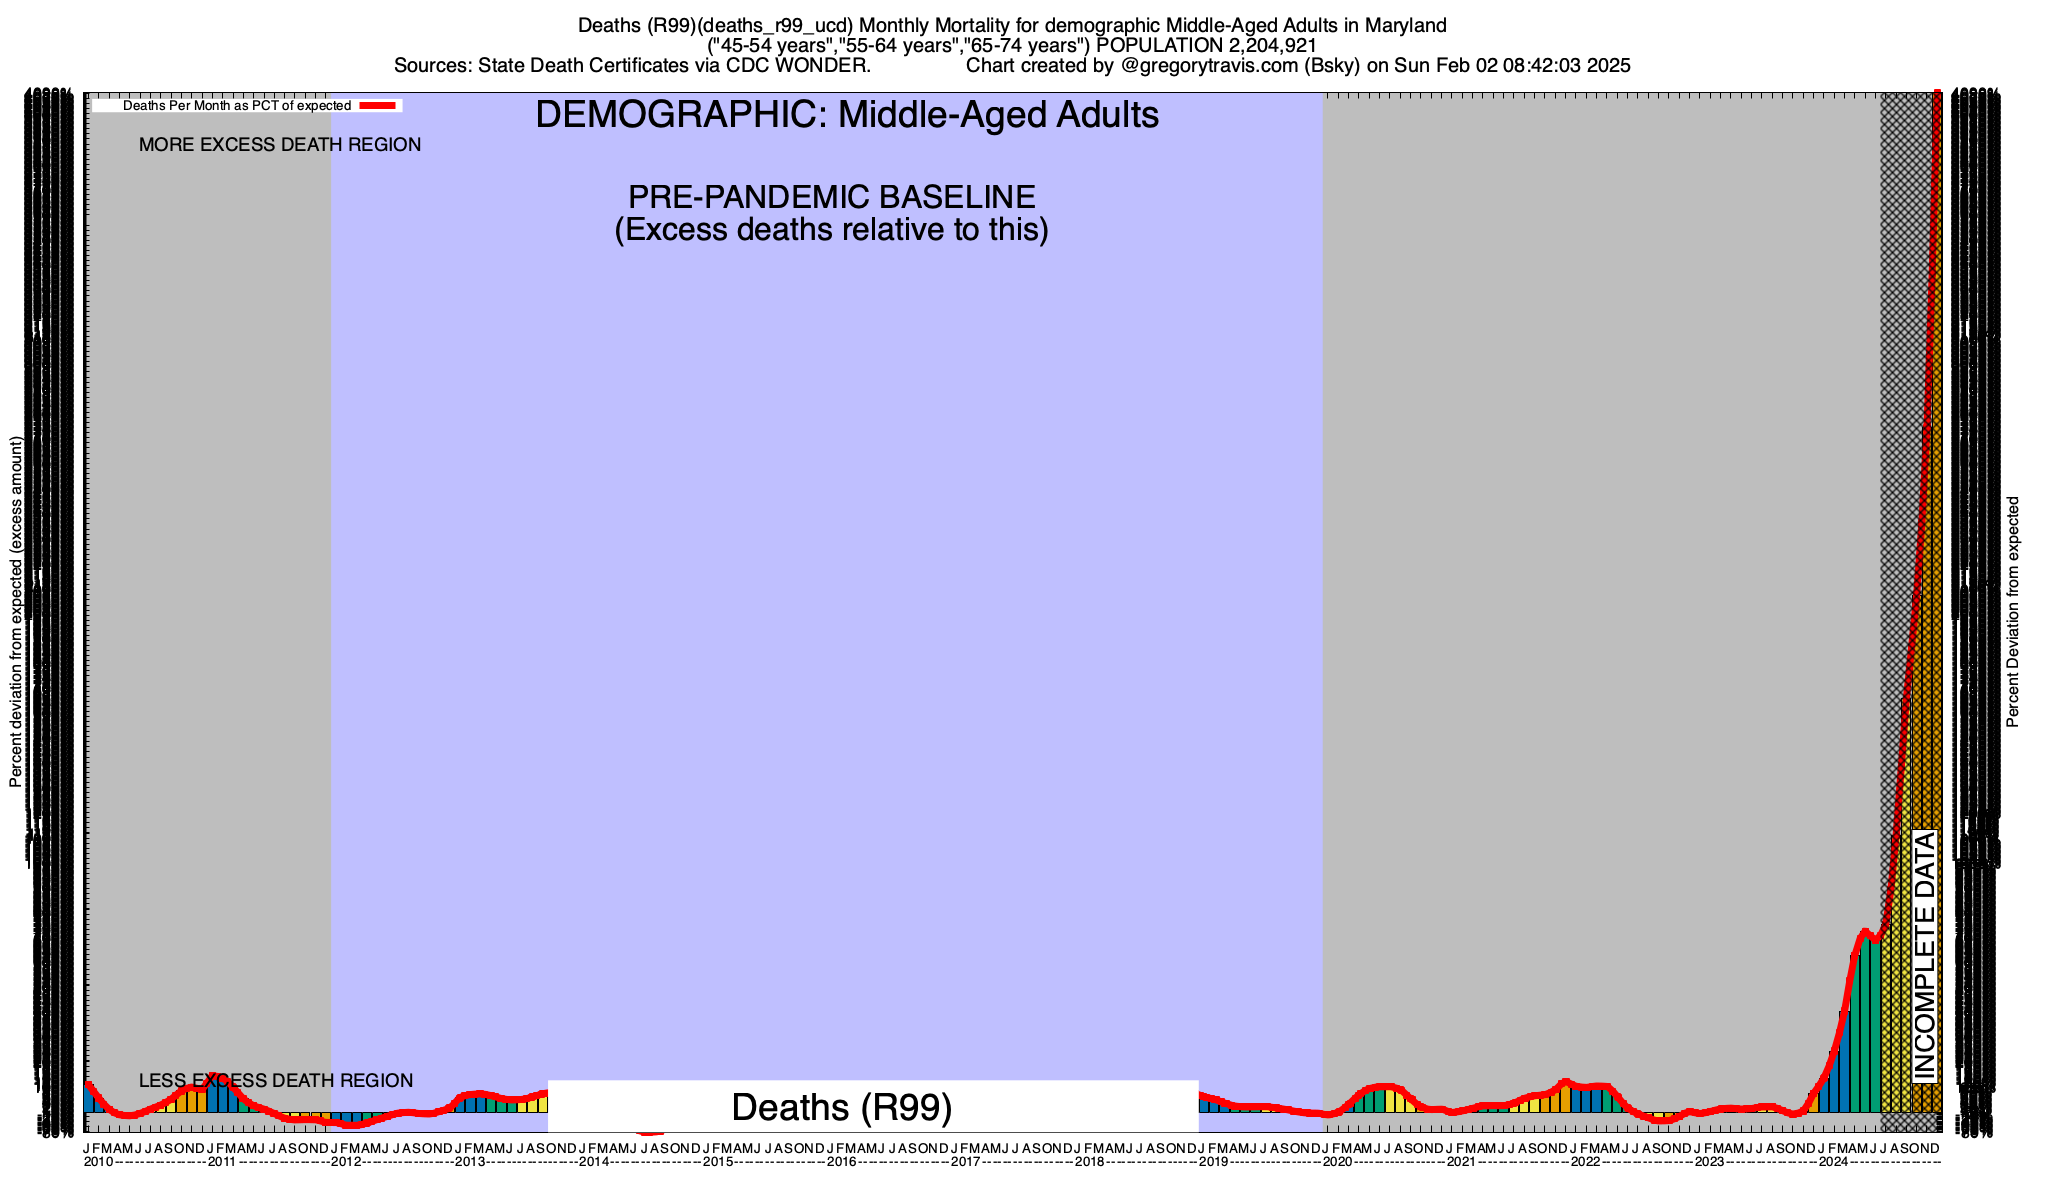The width and height of the screenshot is (2048, 1200).
Task: Click the 2014 year marker on the x-axis
Action: coord(593,1162)
